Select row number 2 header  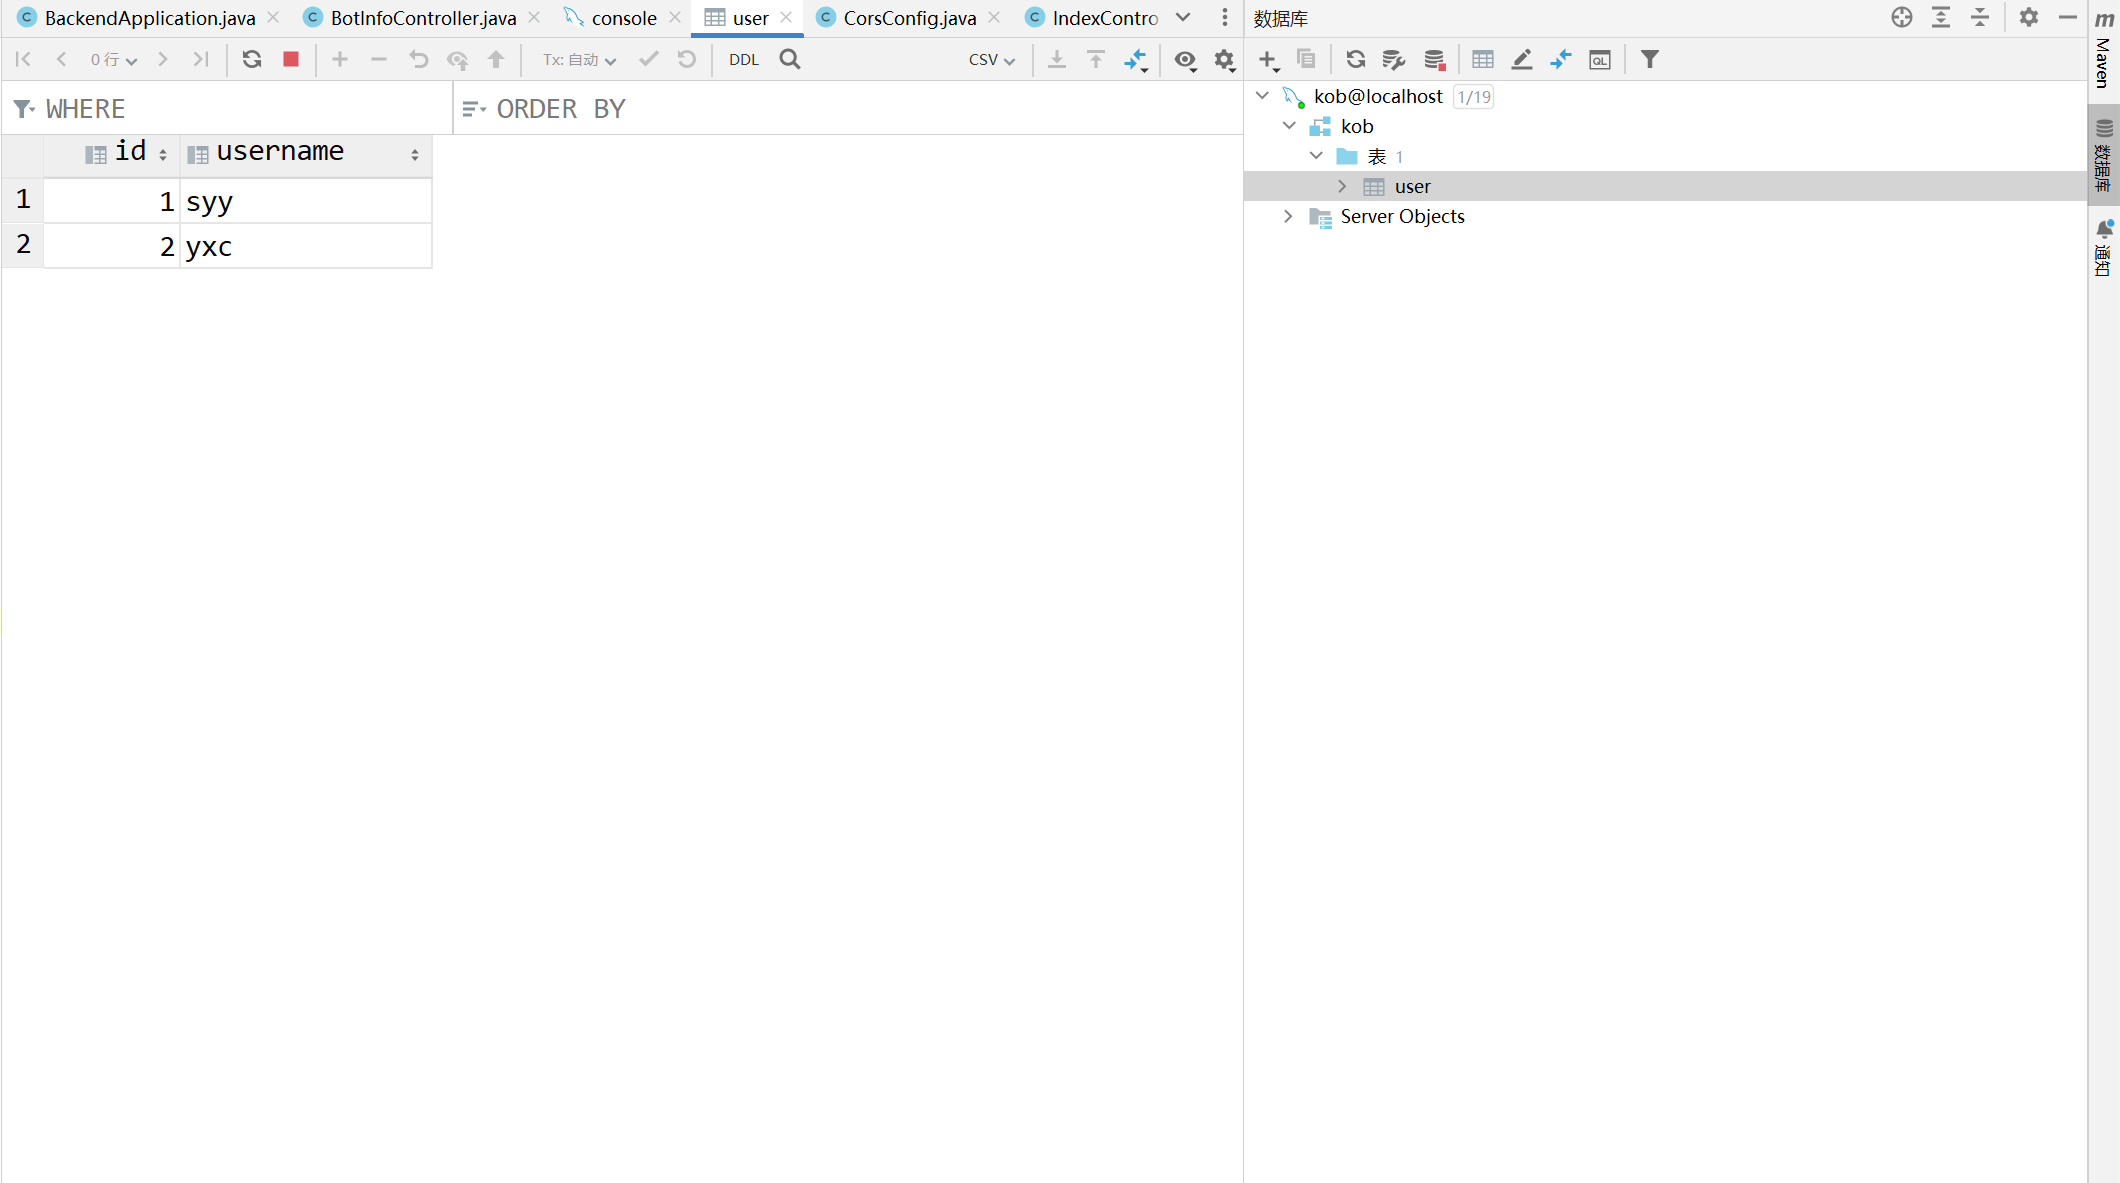[x=23, y=245]
